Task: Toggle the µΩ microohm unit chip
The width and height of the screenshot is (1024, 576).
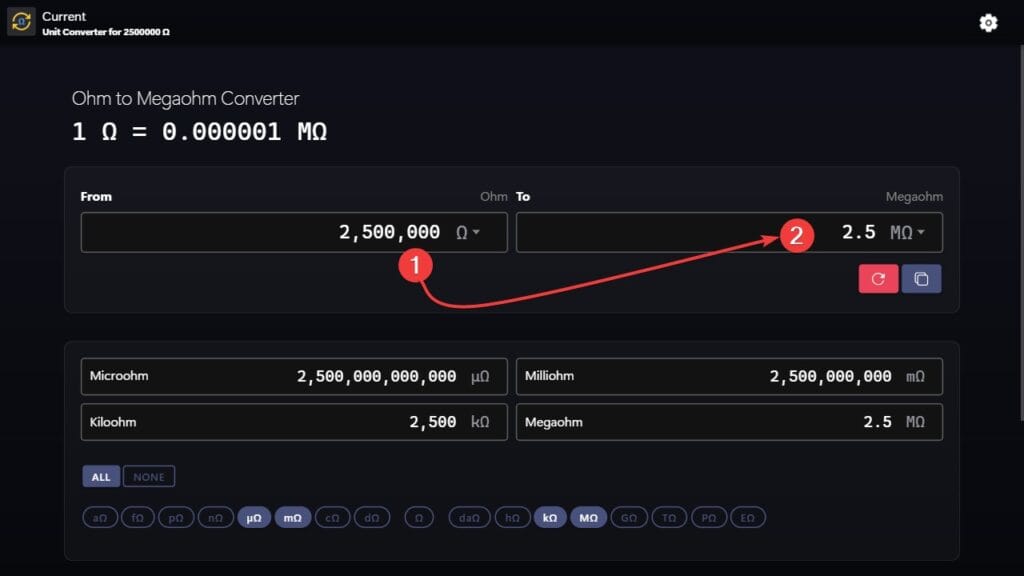Action: point(254,518)
